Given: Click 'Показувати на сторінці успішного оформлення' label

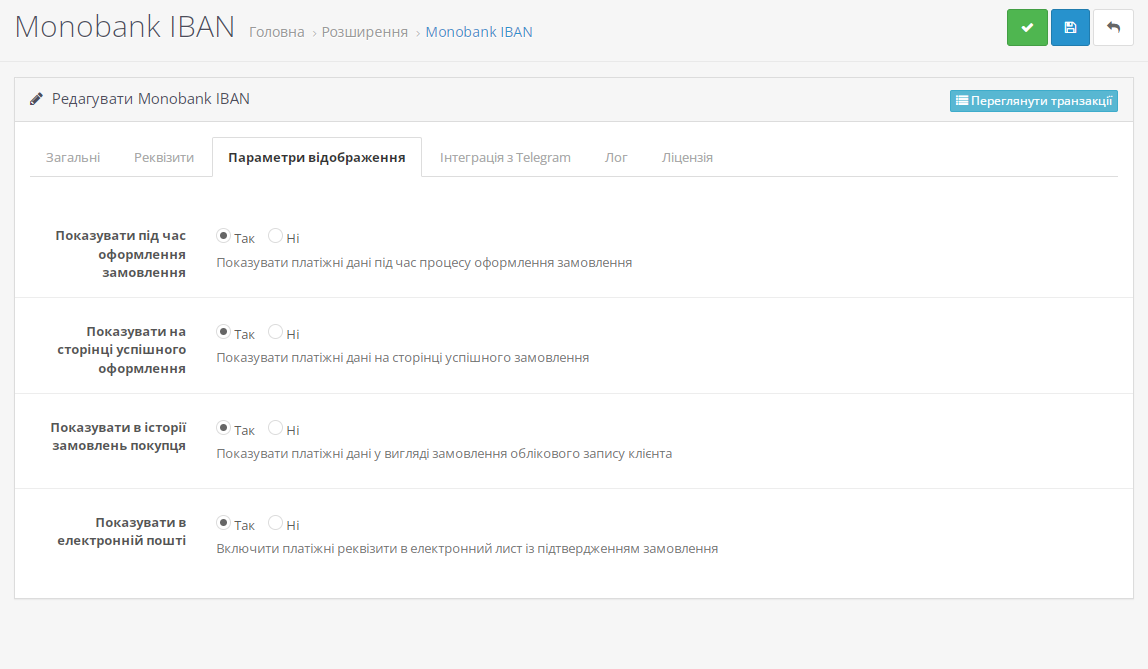Looking at the screenshot, I should tap(122, 350).
